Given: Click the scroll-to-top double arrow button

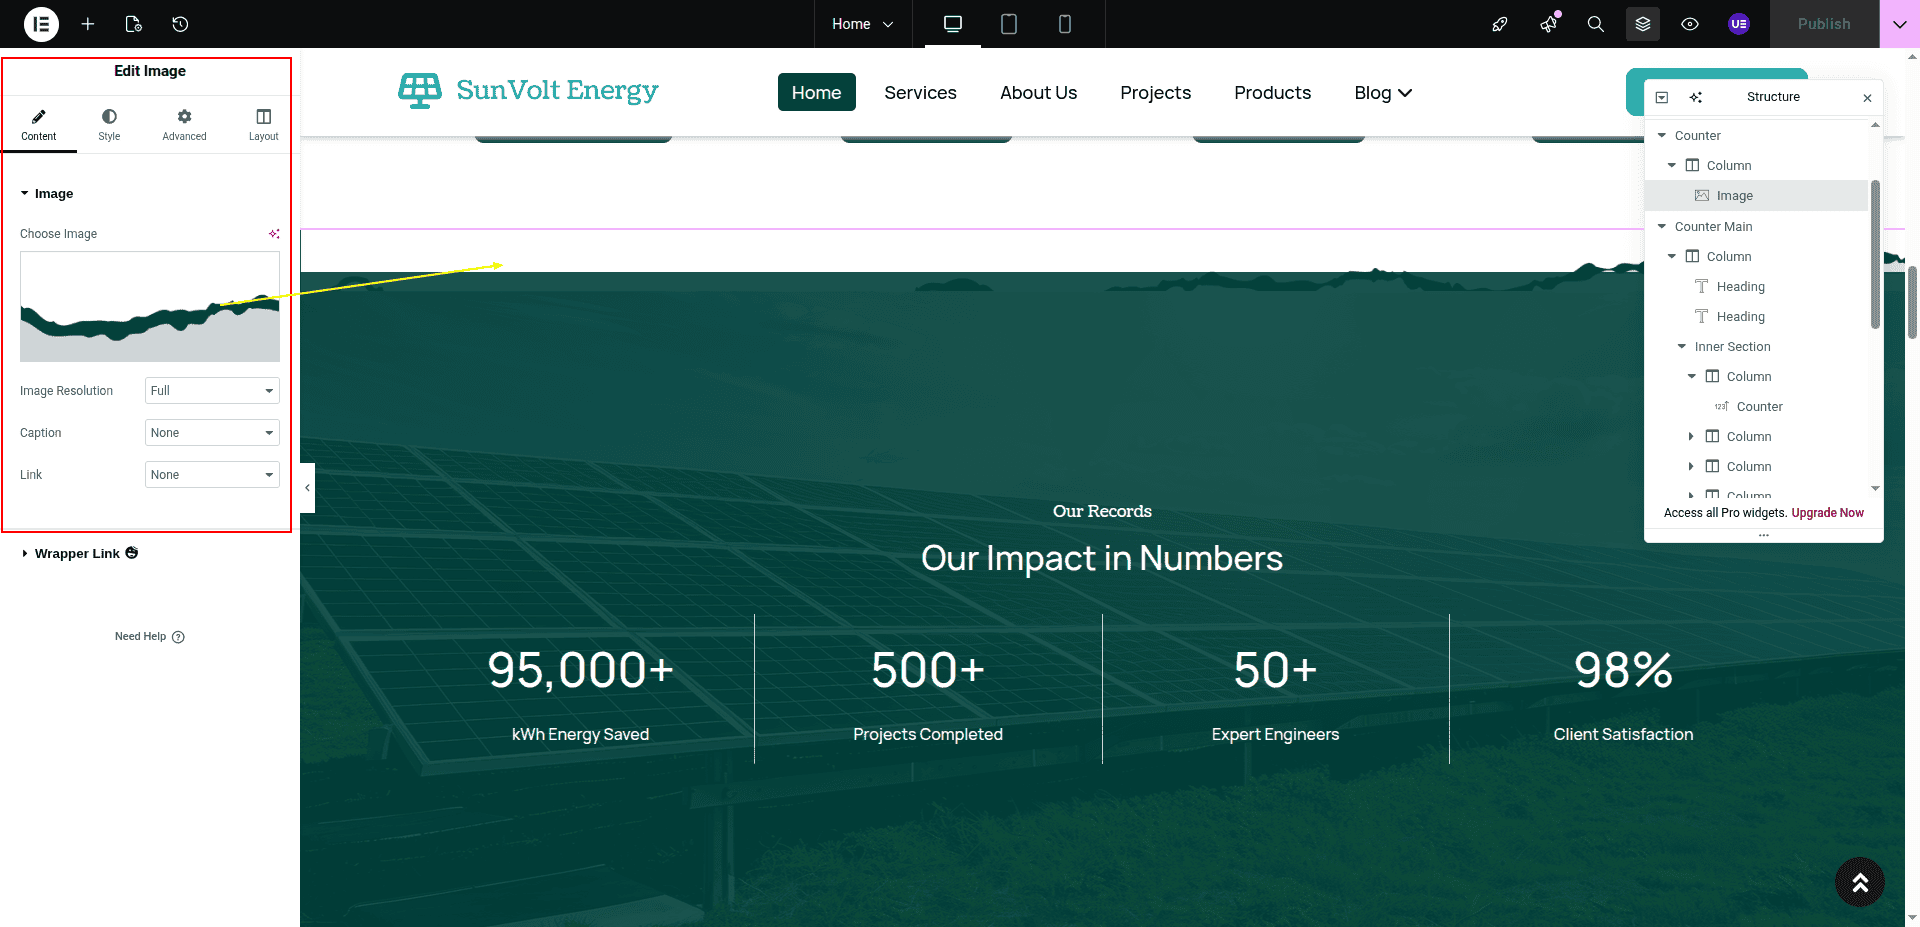Looking at the screenshot, I should pyautogui.click(x=1859, y=882).
